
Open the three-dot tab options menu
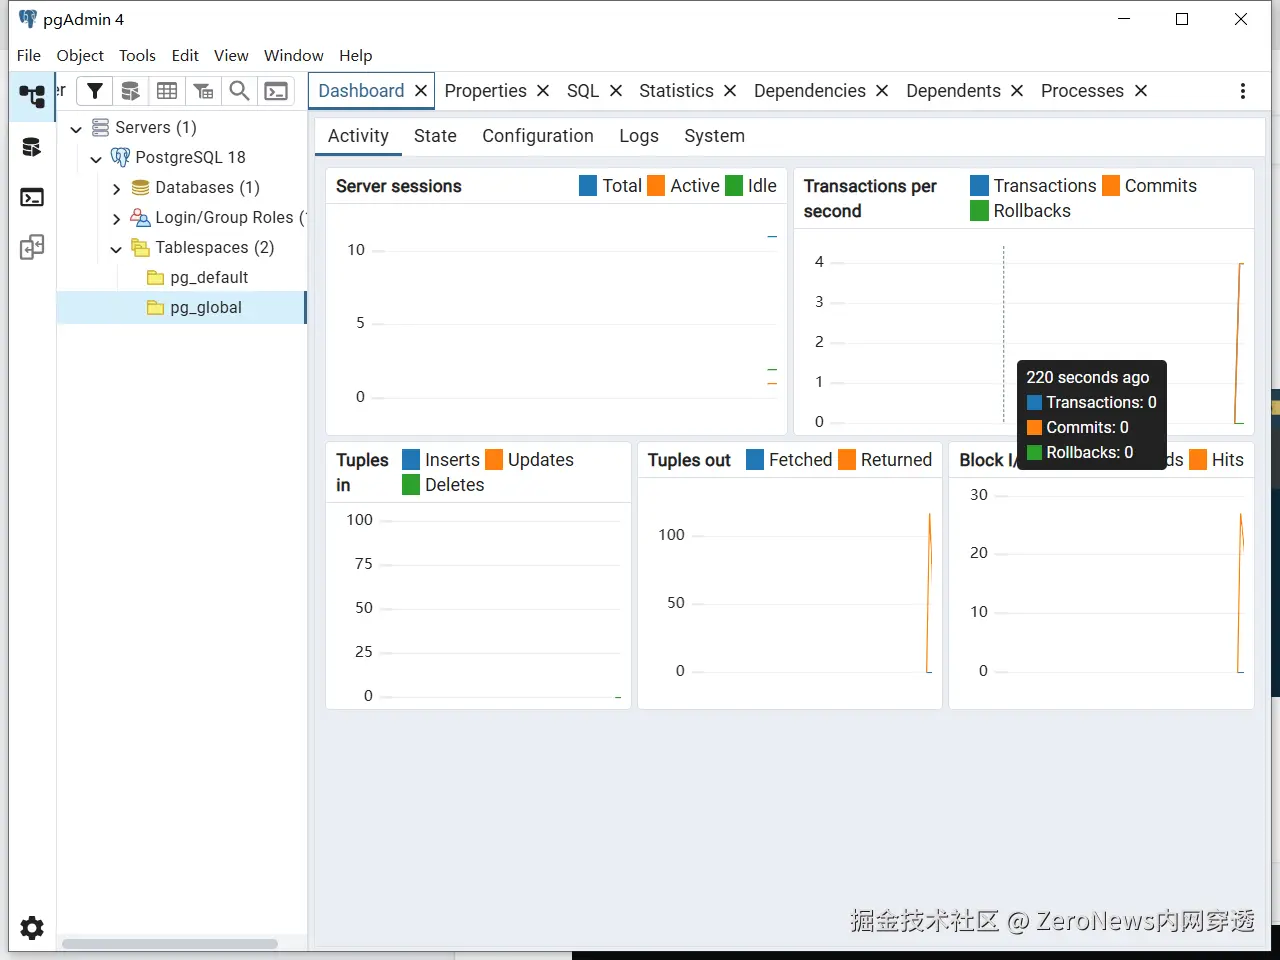click(x=1243, y=91)
